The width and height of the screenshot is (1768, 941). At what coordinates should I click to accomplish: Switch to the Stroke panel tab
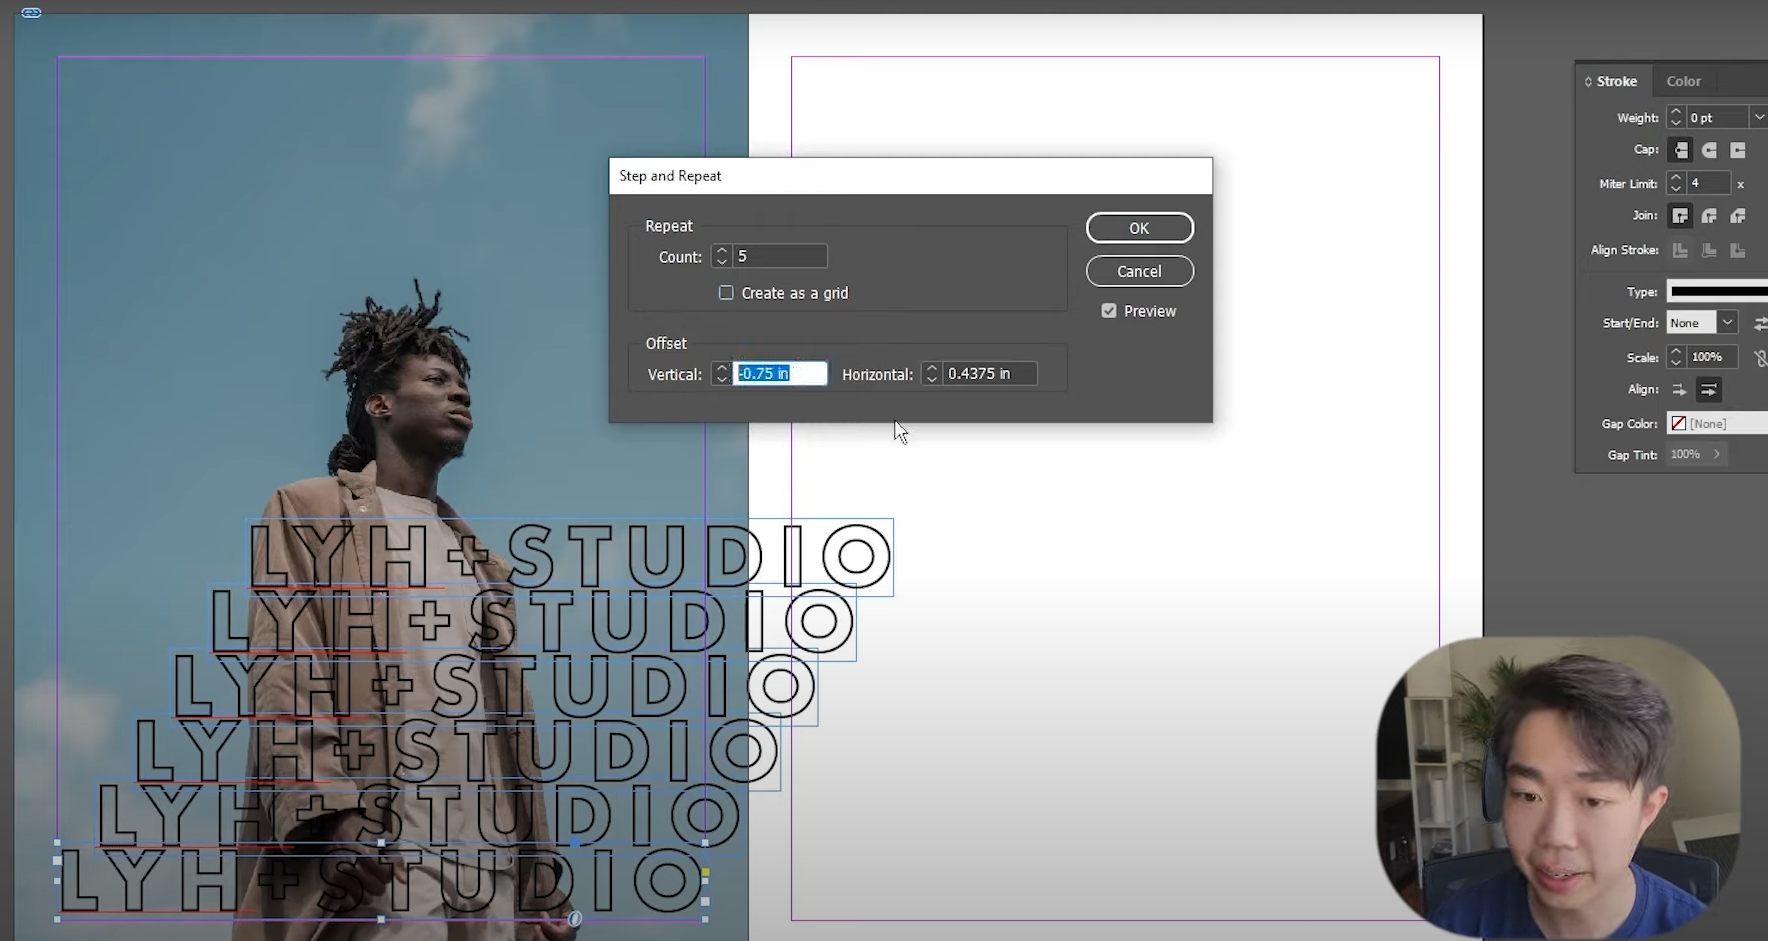point(1616,81)
